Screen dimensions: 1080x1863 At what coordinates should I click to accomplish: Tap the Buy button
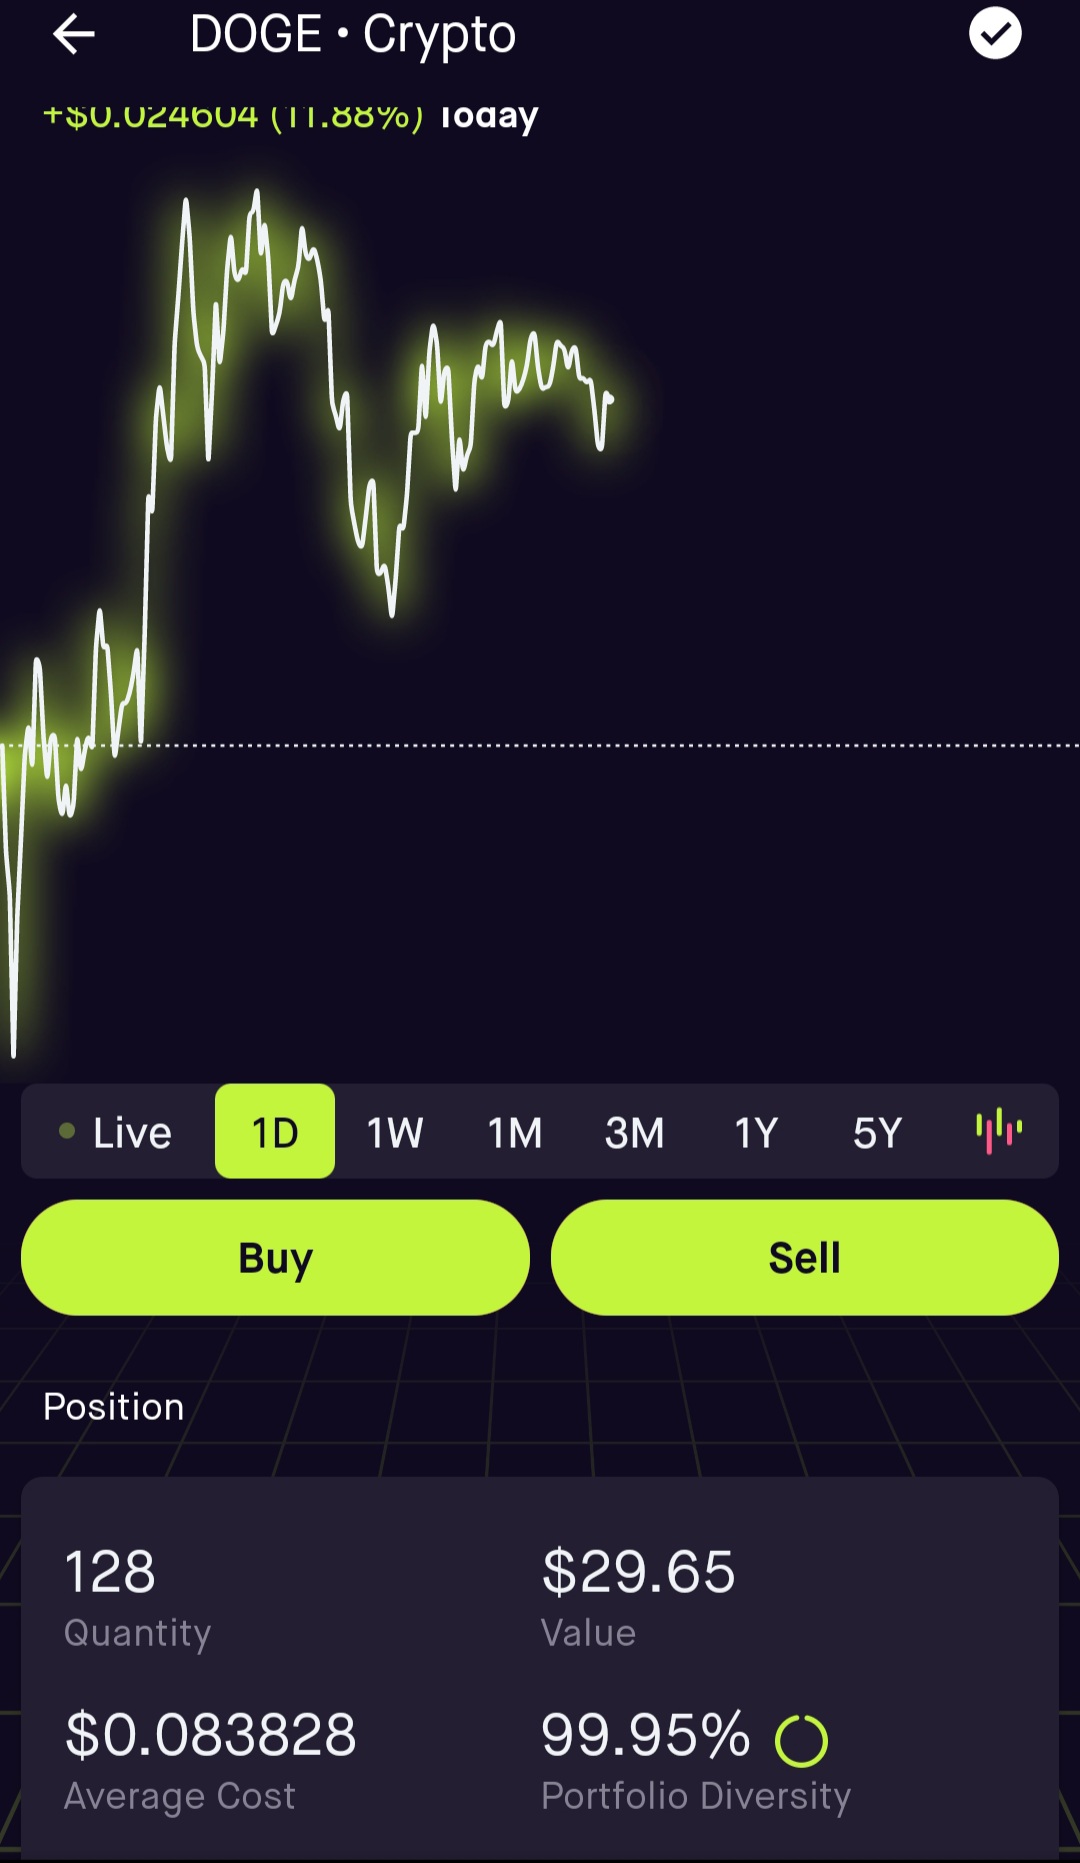point(275,1257)
